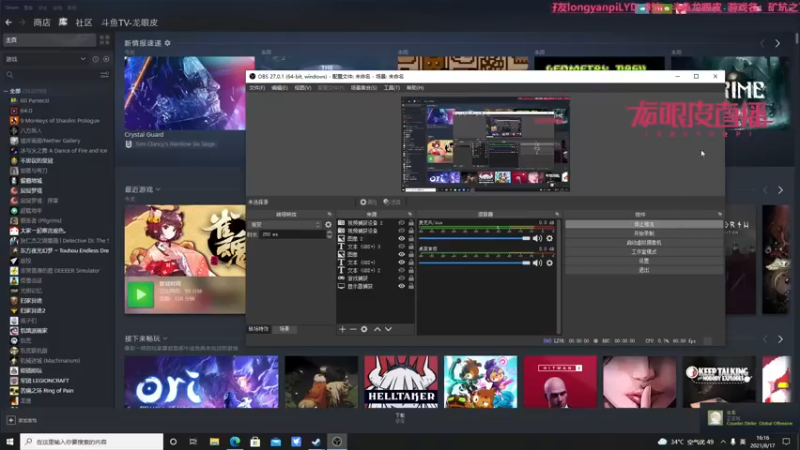Open the Steam library filter options icon
Image resolution: width=800 pixels, height=450 pixels.
coord(105,75)
